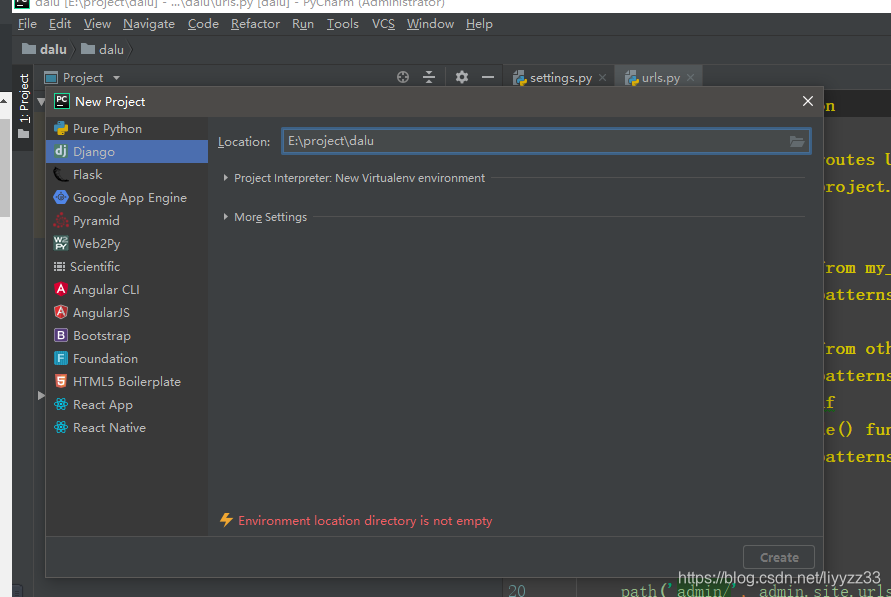Close the settings.py editor tab
Screen dimensions: 891x597
coord(602,78)
